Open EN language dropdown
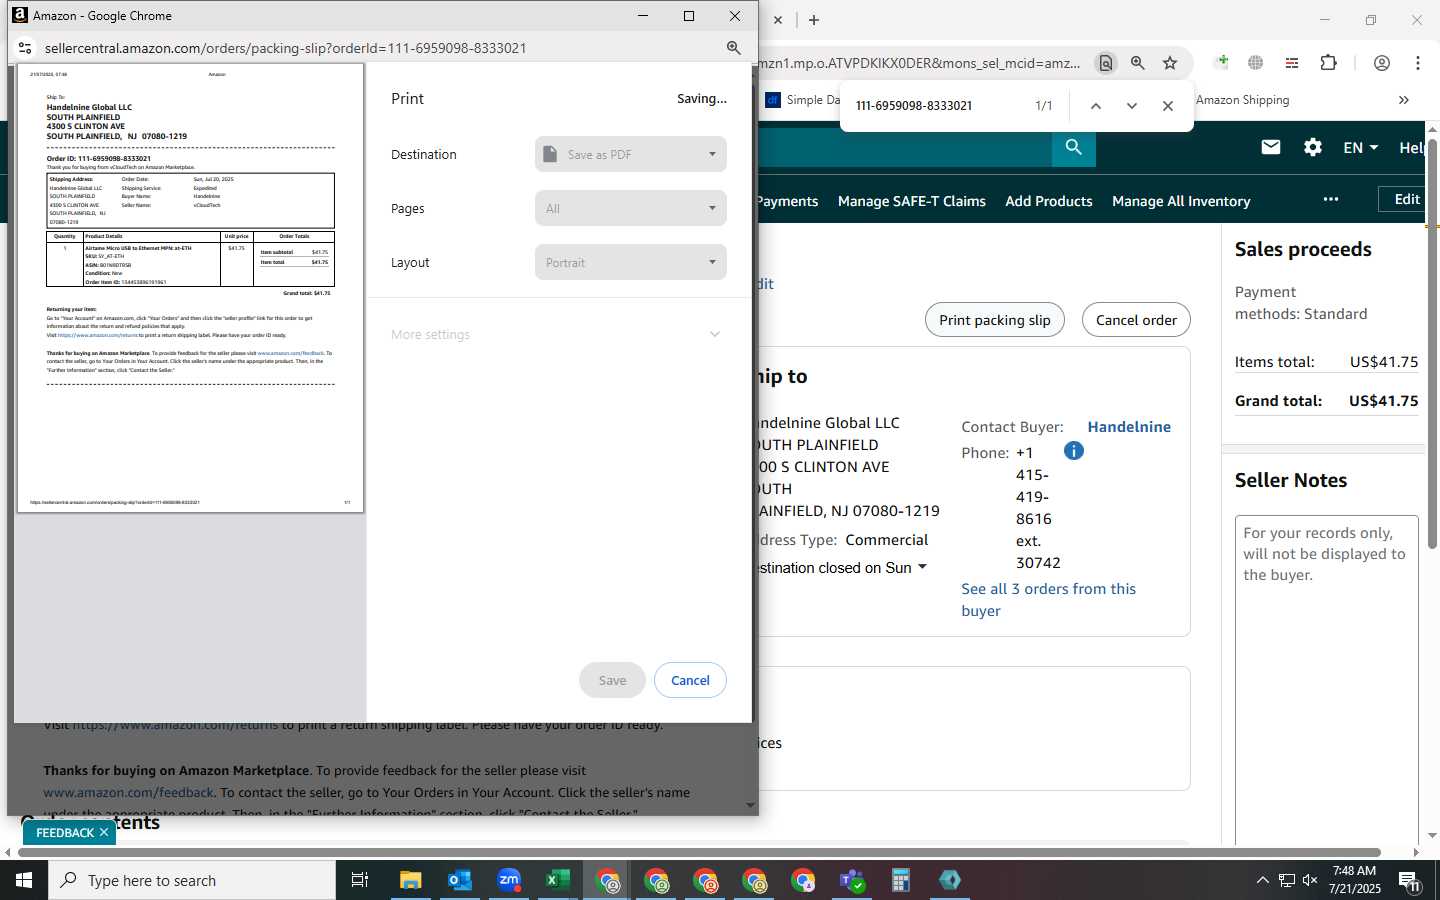Screen dimensions: 1440x900 coord(1360,147)
